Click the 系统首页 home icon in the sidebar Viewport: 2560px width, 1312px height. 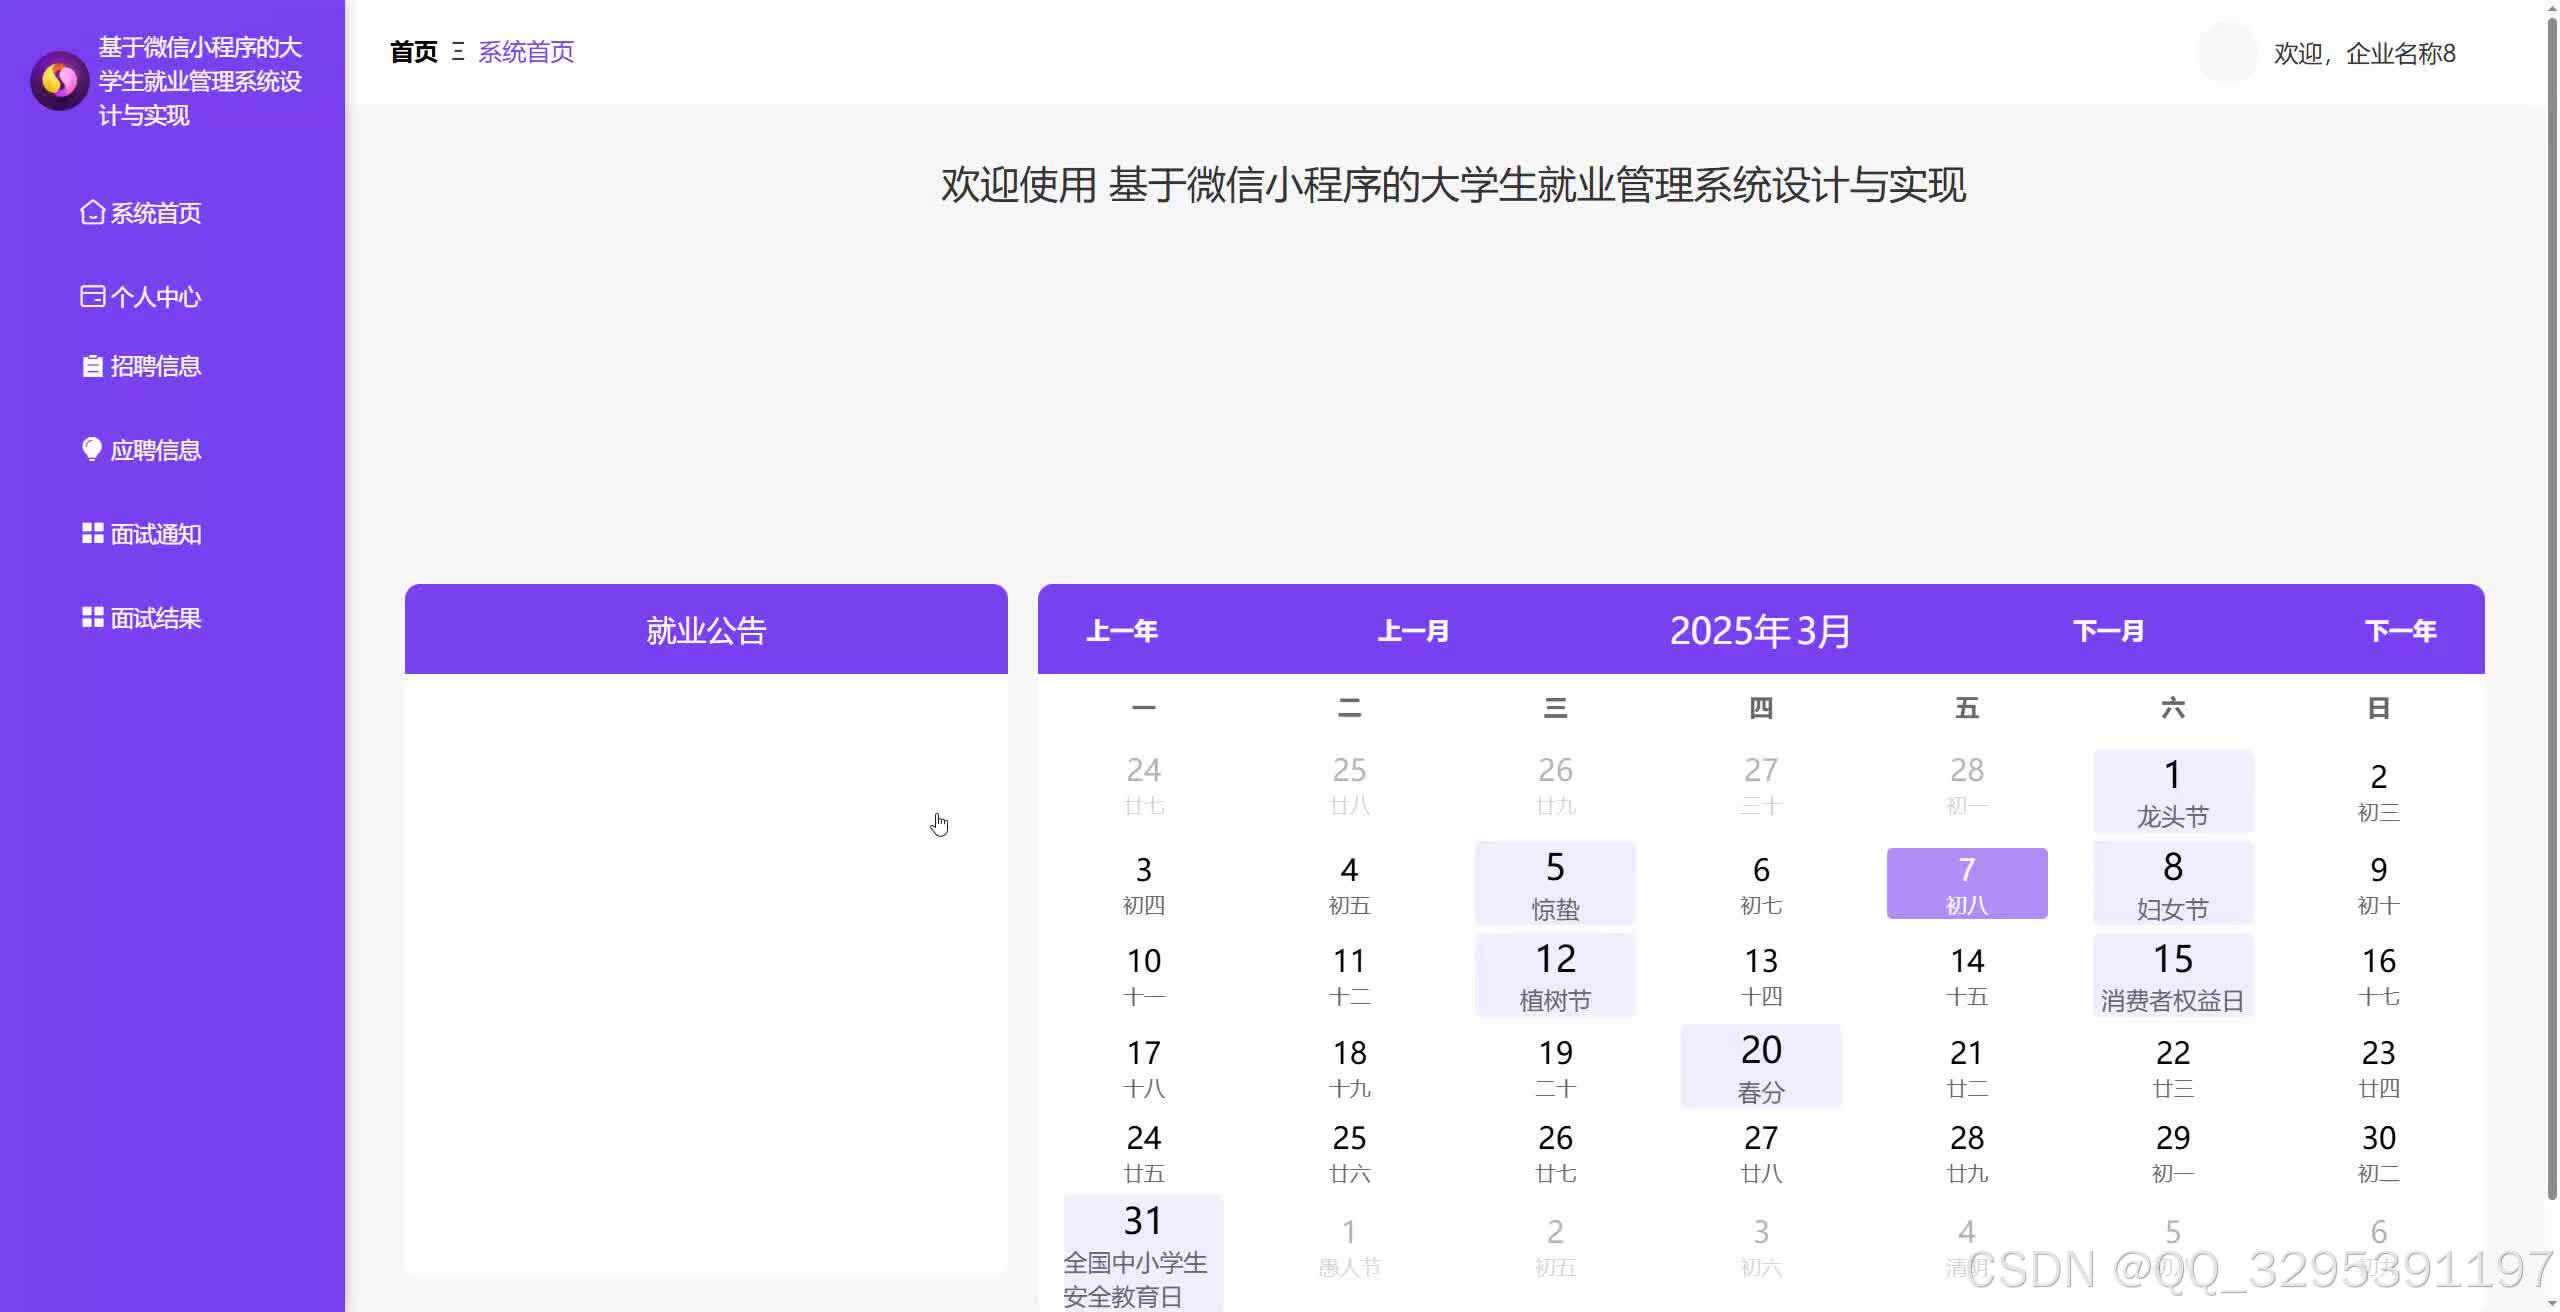[91, 212]
